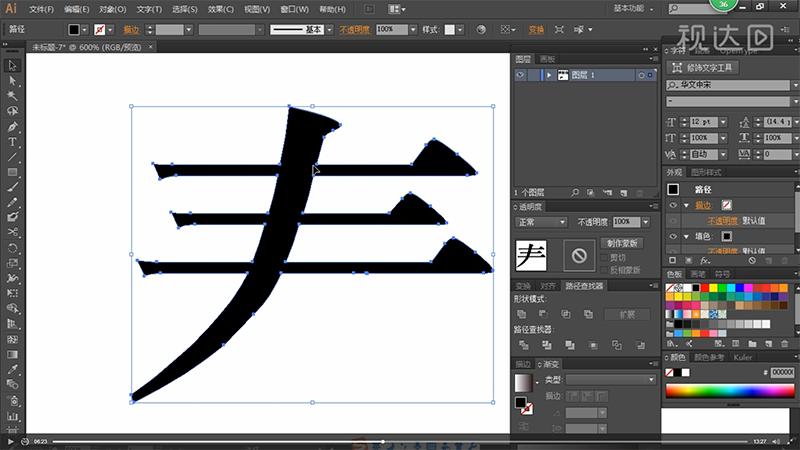Click the delete swatch trash icon

[x=785, y=343]
